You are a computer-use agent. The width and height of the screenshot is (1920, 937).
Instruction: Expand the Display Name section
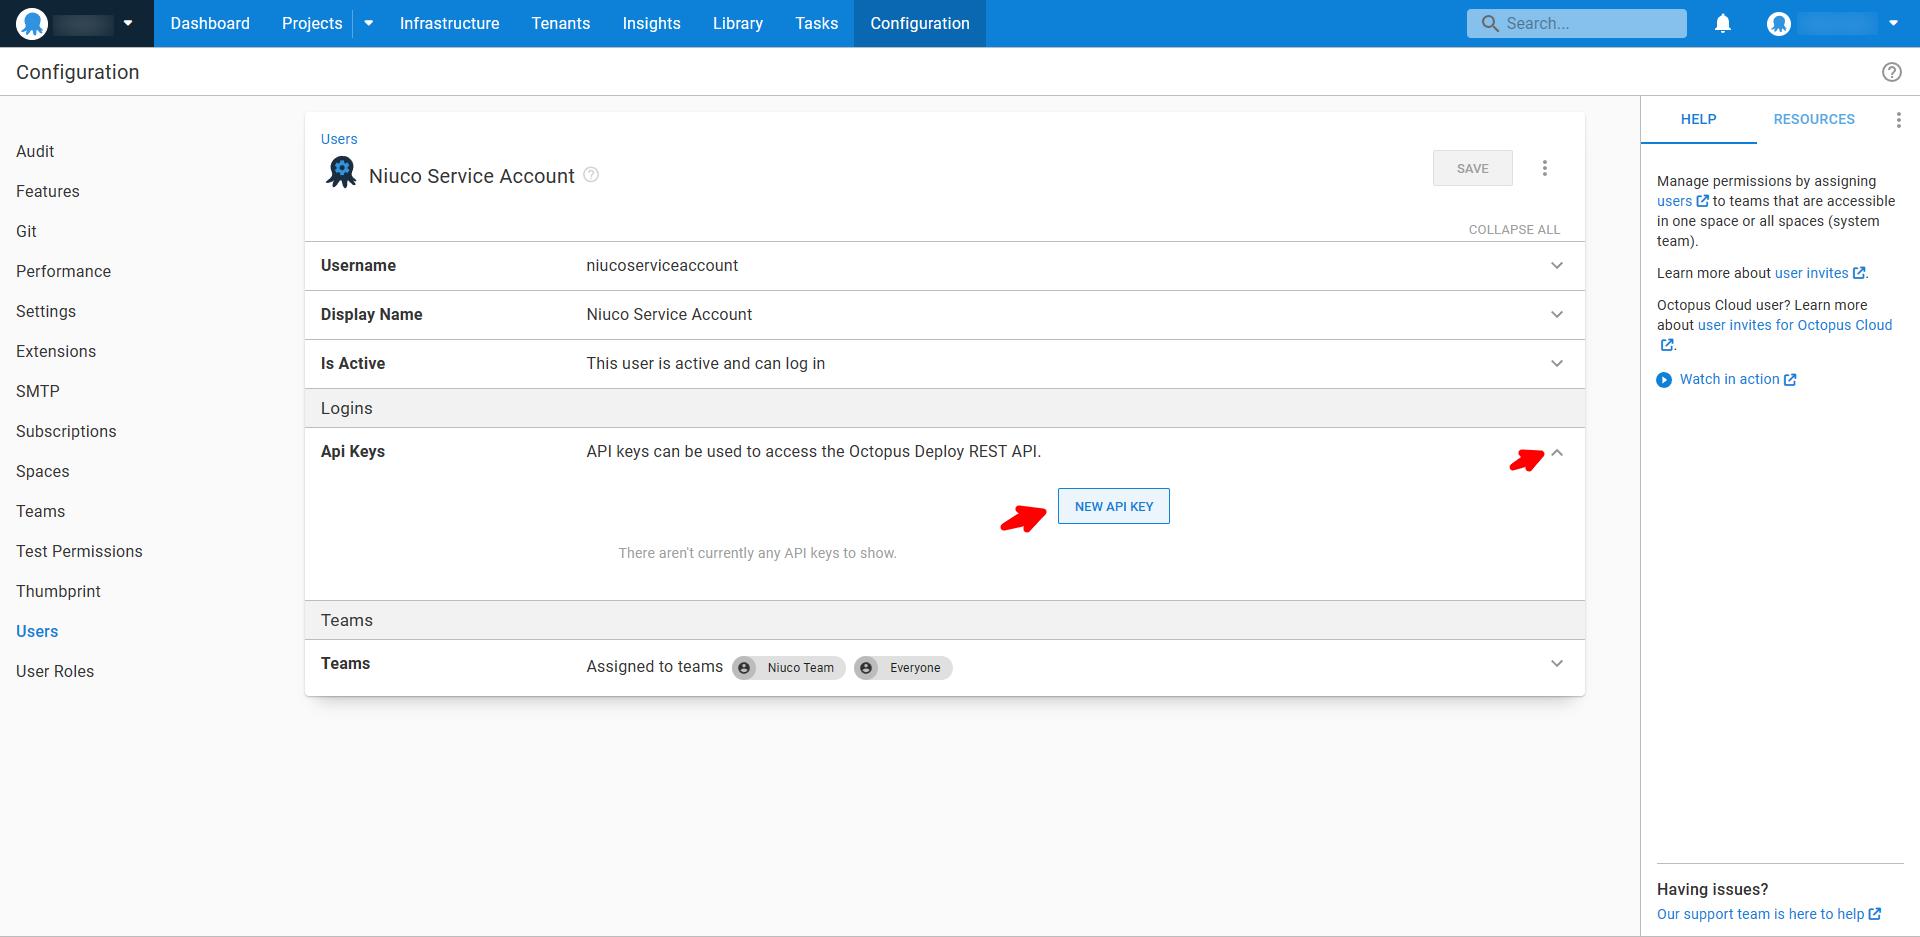[x=1557, y=315]
